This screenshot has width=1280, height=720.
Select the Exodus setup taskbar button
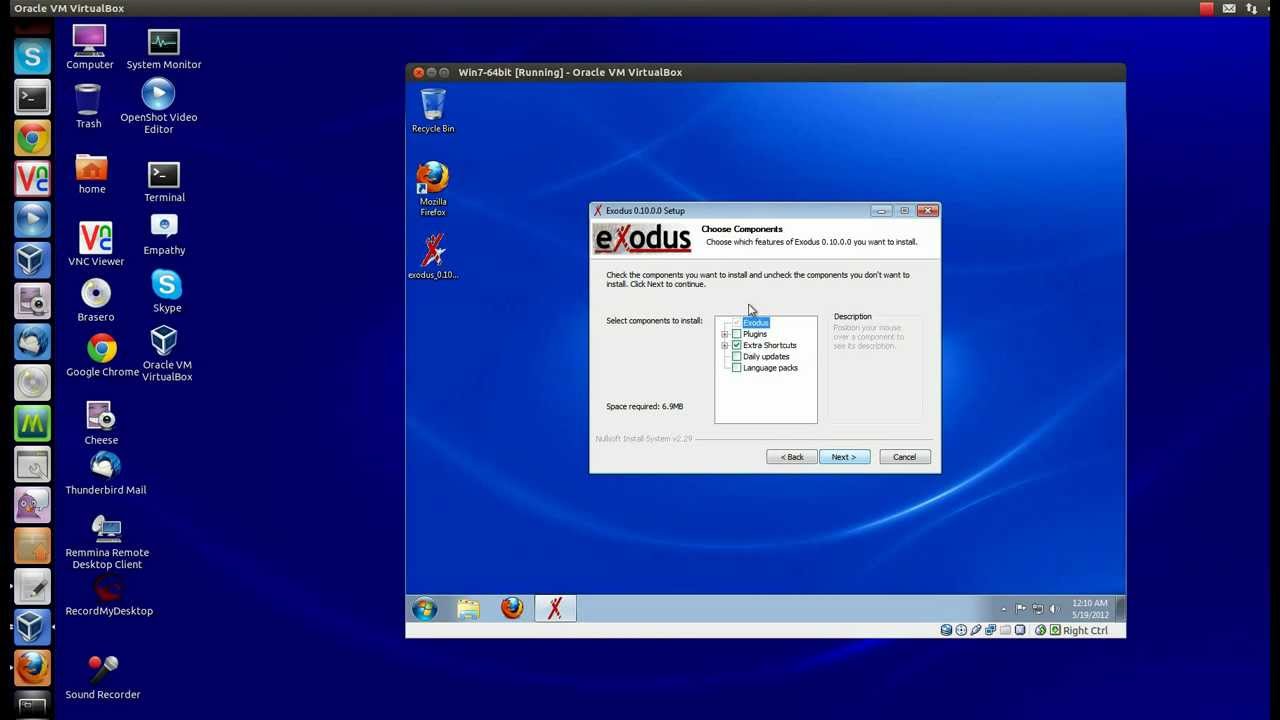click(555, 608)
